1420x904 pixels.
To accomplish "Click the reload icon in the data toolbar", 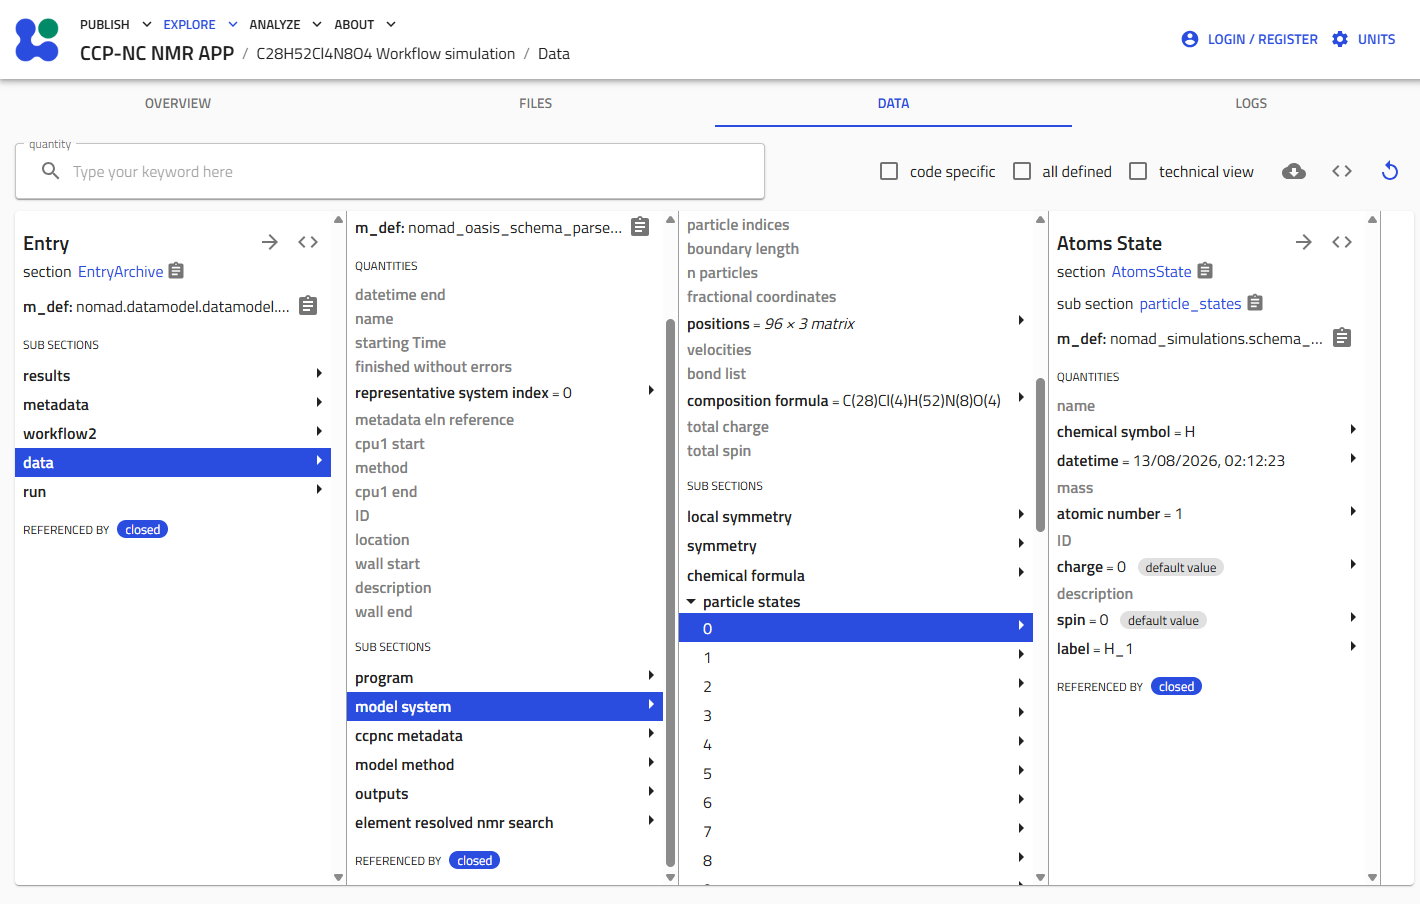I will coord(1390,171).
